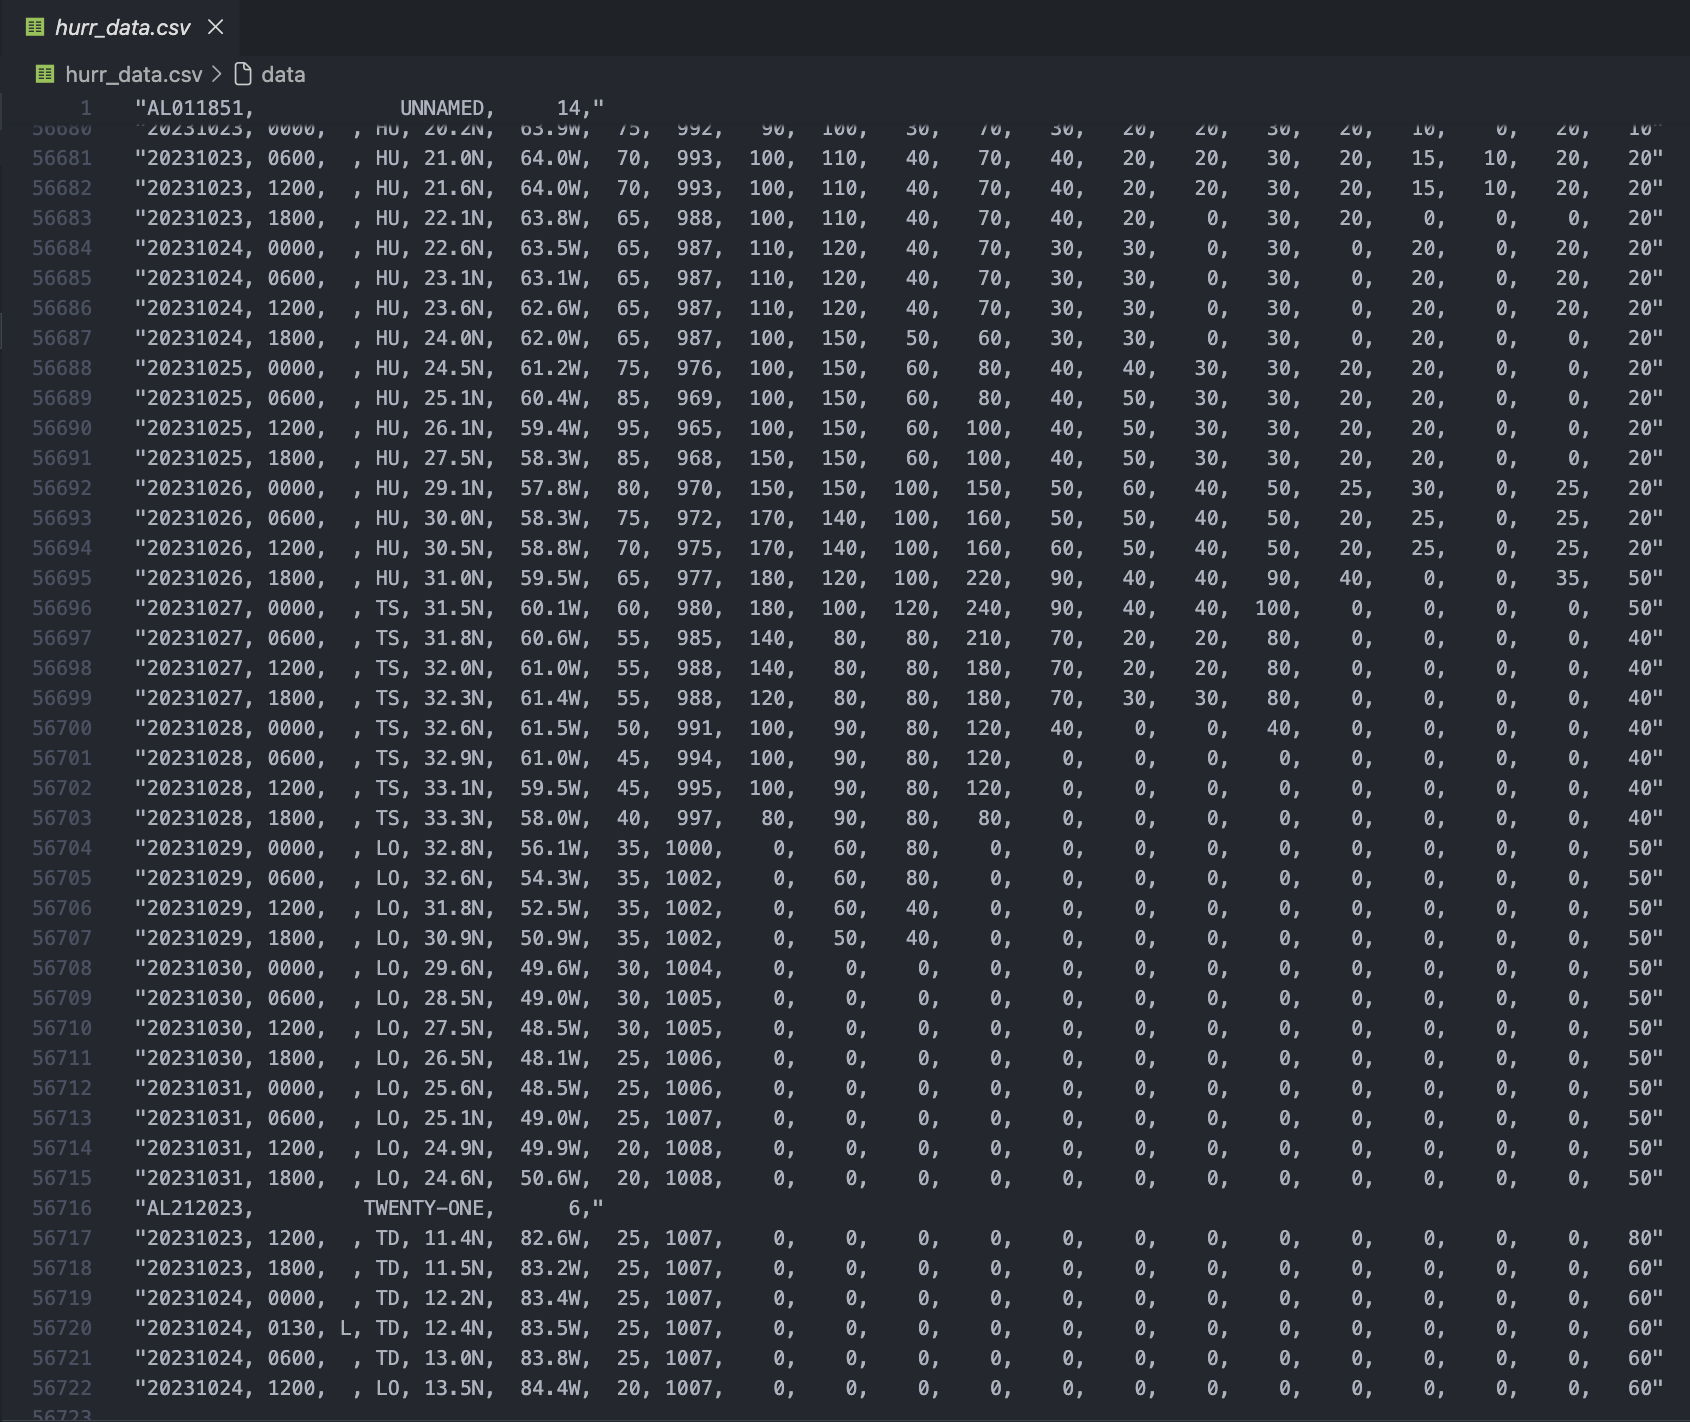Click the spreadsheet icon on the hurr_data.csv tab
1690x1422 pixels.
click(35, 27)
